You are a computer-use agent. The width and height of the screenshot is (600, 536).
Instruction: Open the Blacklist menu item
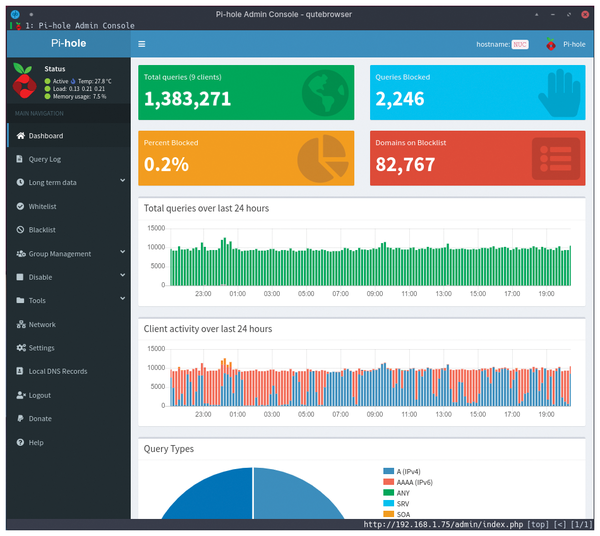coord(68,230)
